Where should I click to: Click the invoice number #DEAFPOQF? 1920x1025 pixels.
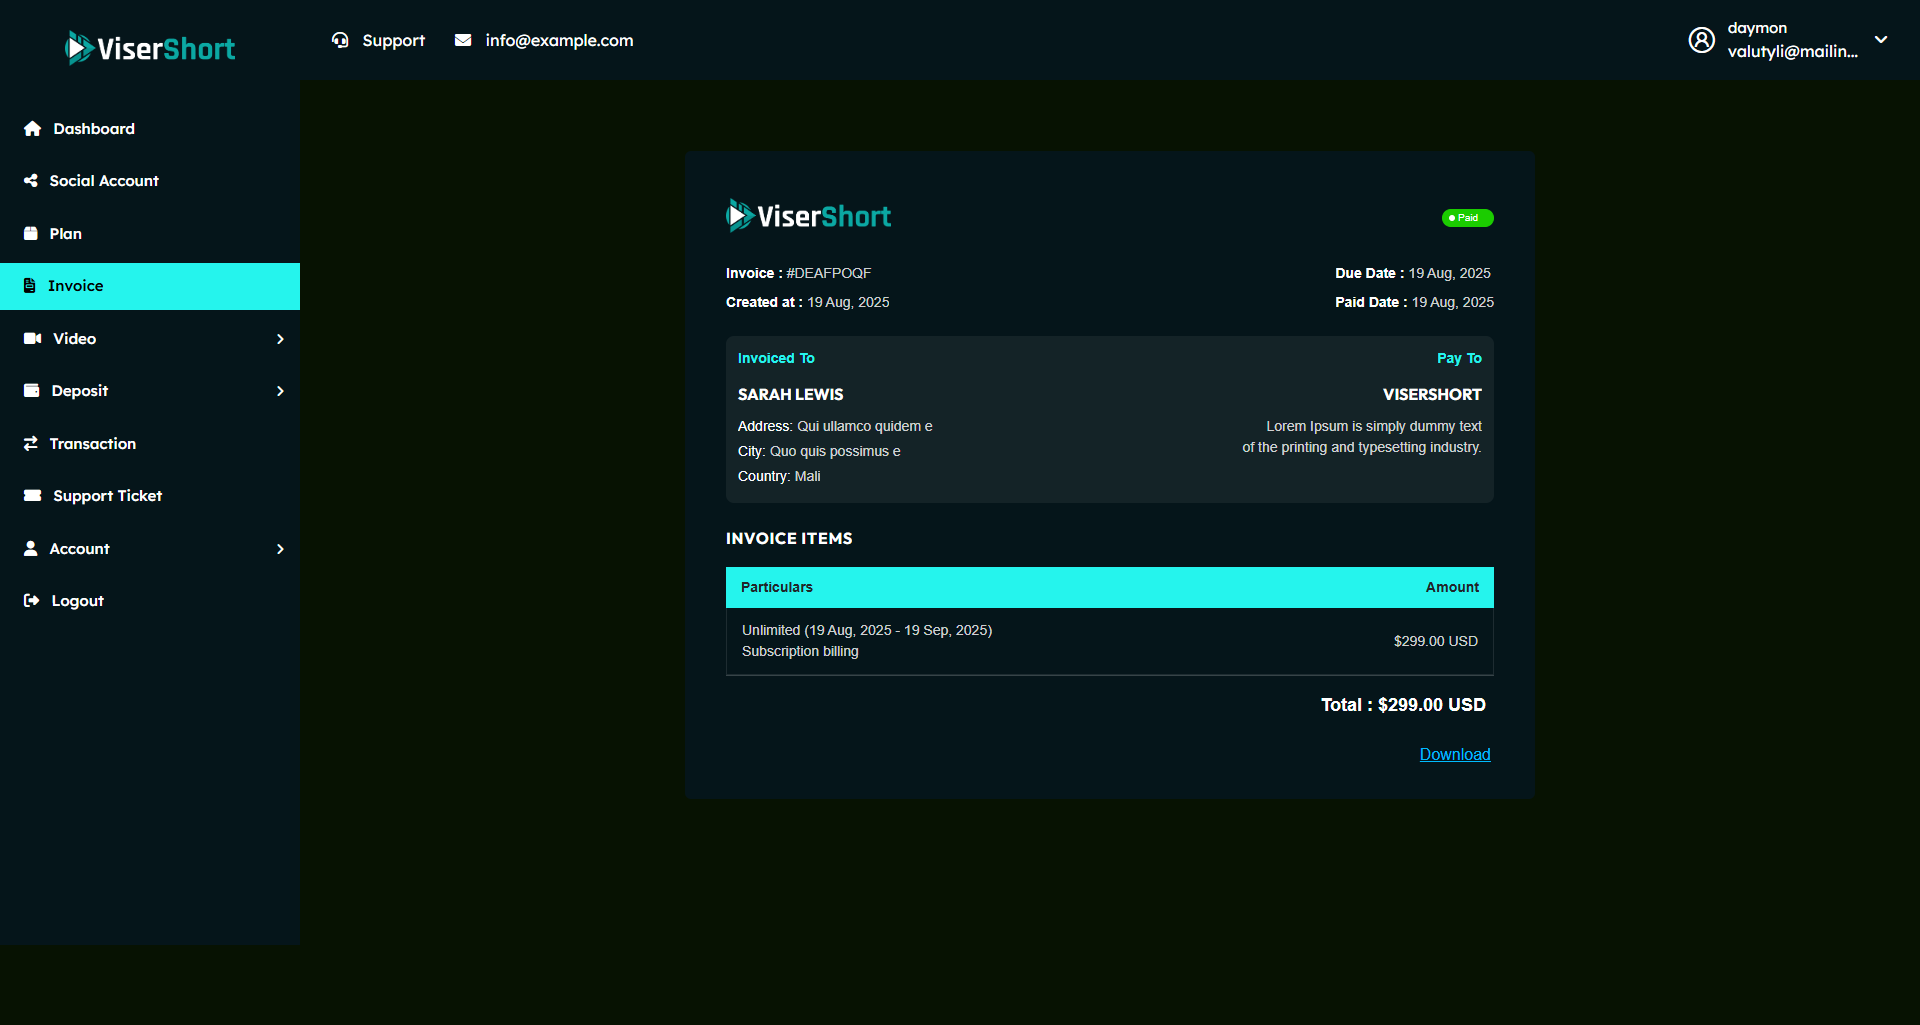click(829, 273)
